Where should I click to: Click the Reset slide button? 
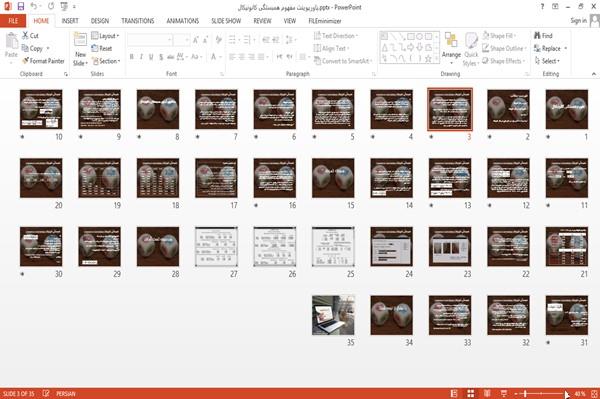[x=102, y=48]
